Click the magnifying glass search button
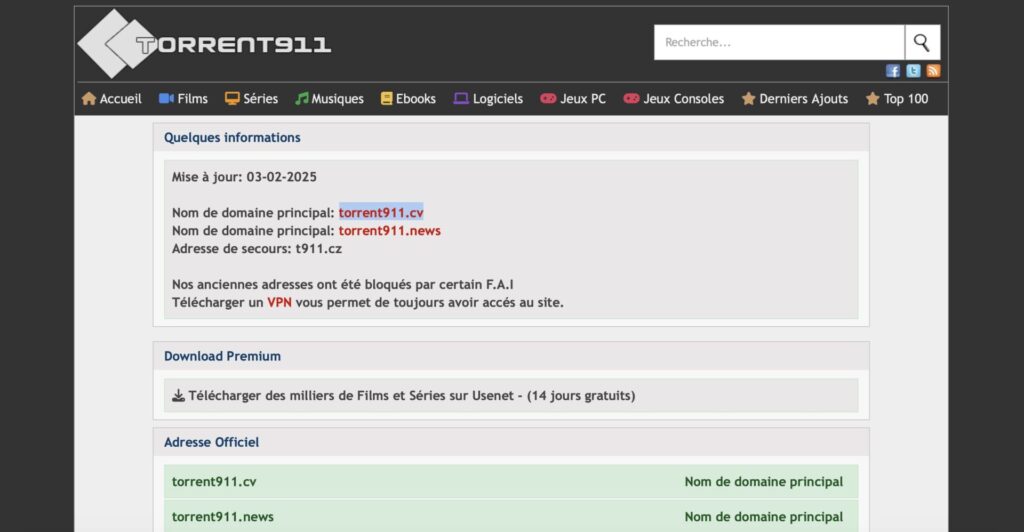1024x532 pixels. click(x=921, y=43)
